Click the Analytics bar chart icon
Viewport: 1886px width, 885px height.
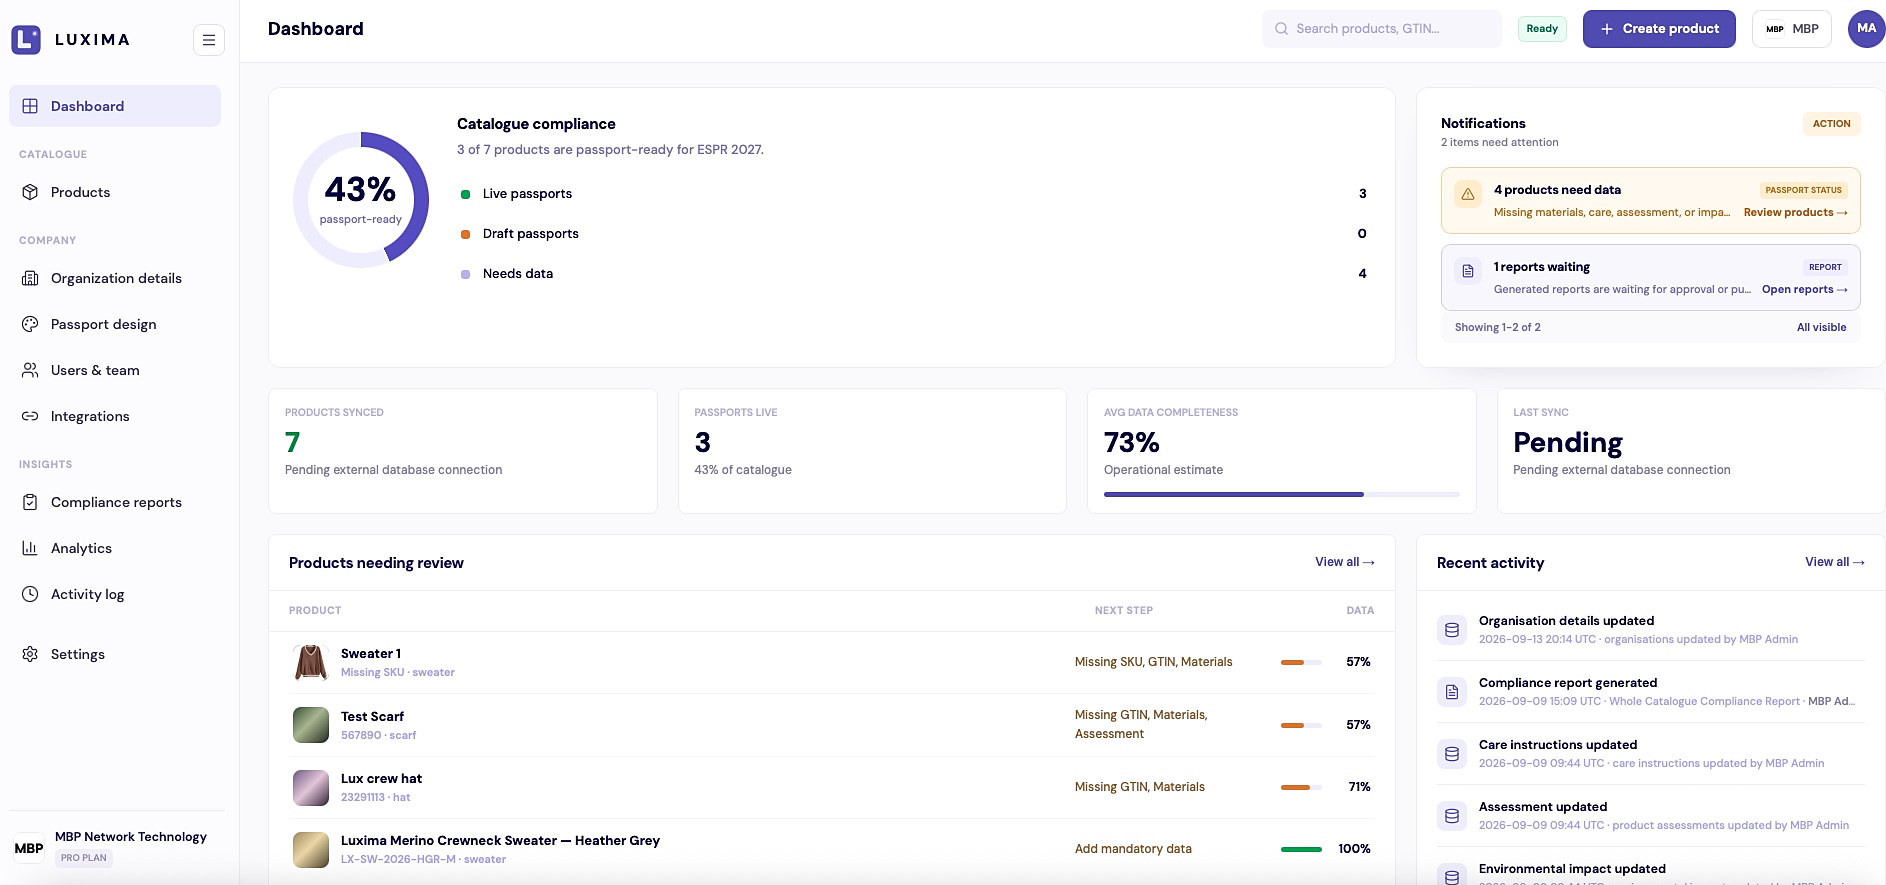coord(30,548)
